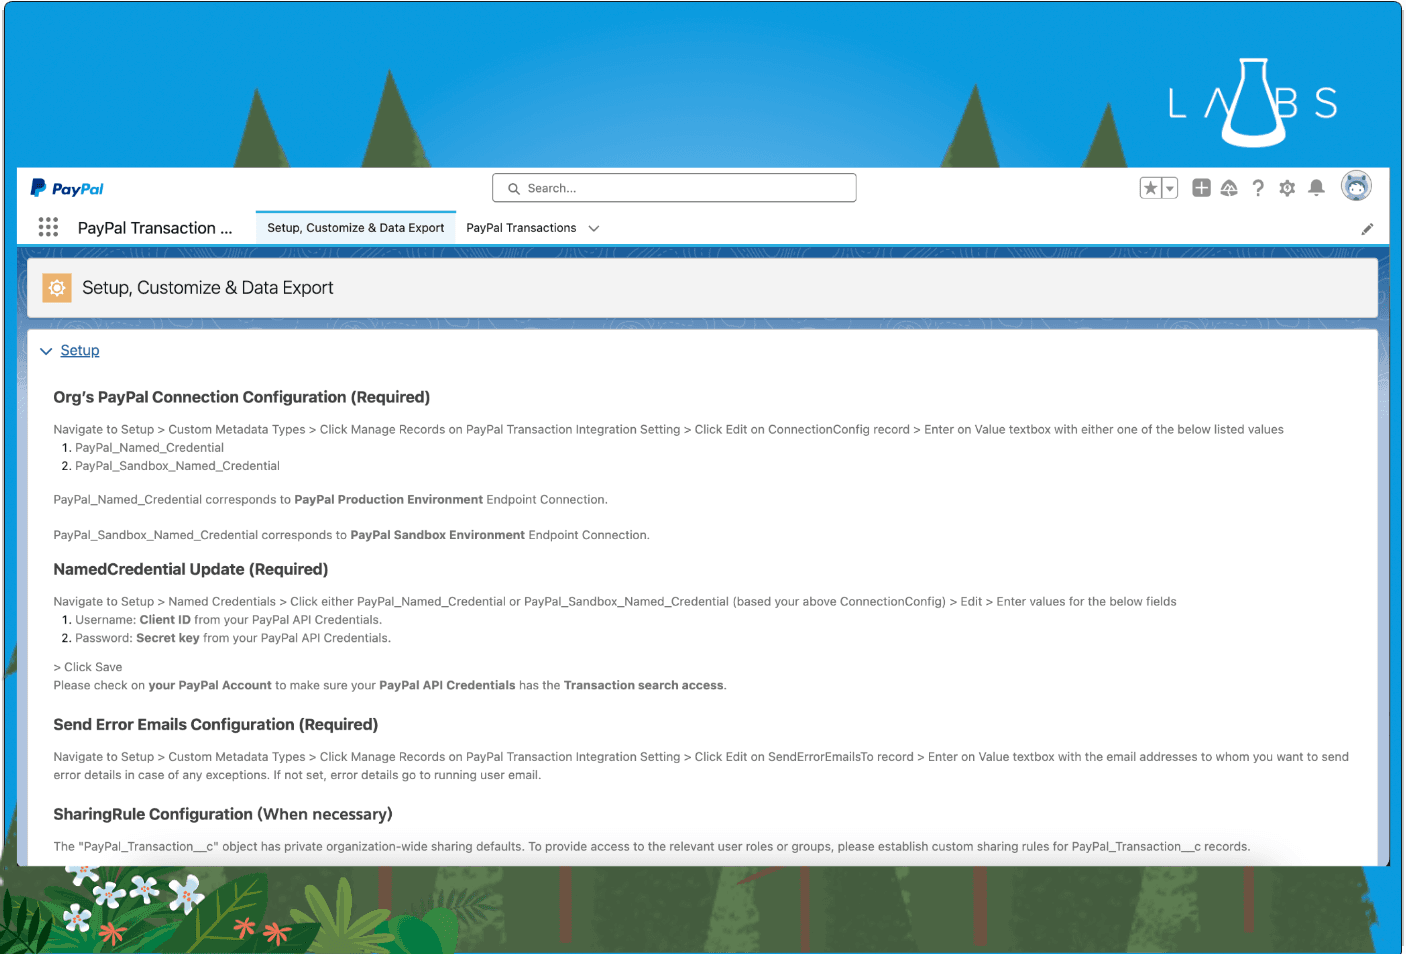Open the App Launcher dots grid
Viewport: 1406px width, 954px height.
(x=48, y=227)
